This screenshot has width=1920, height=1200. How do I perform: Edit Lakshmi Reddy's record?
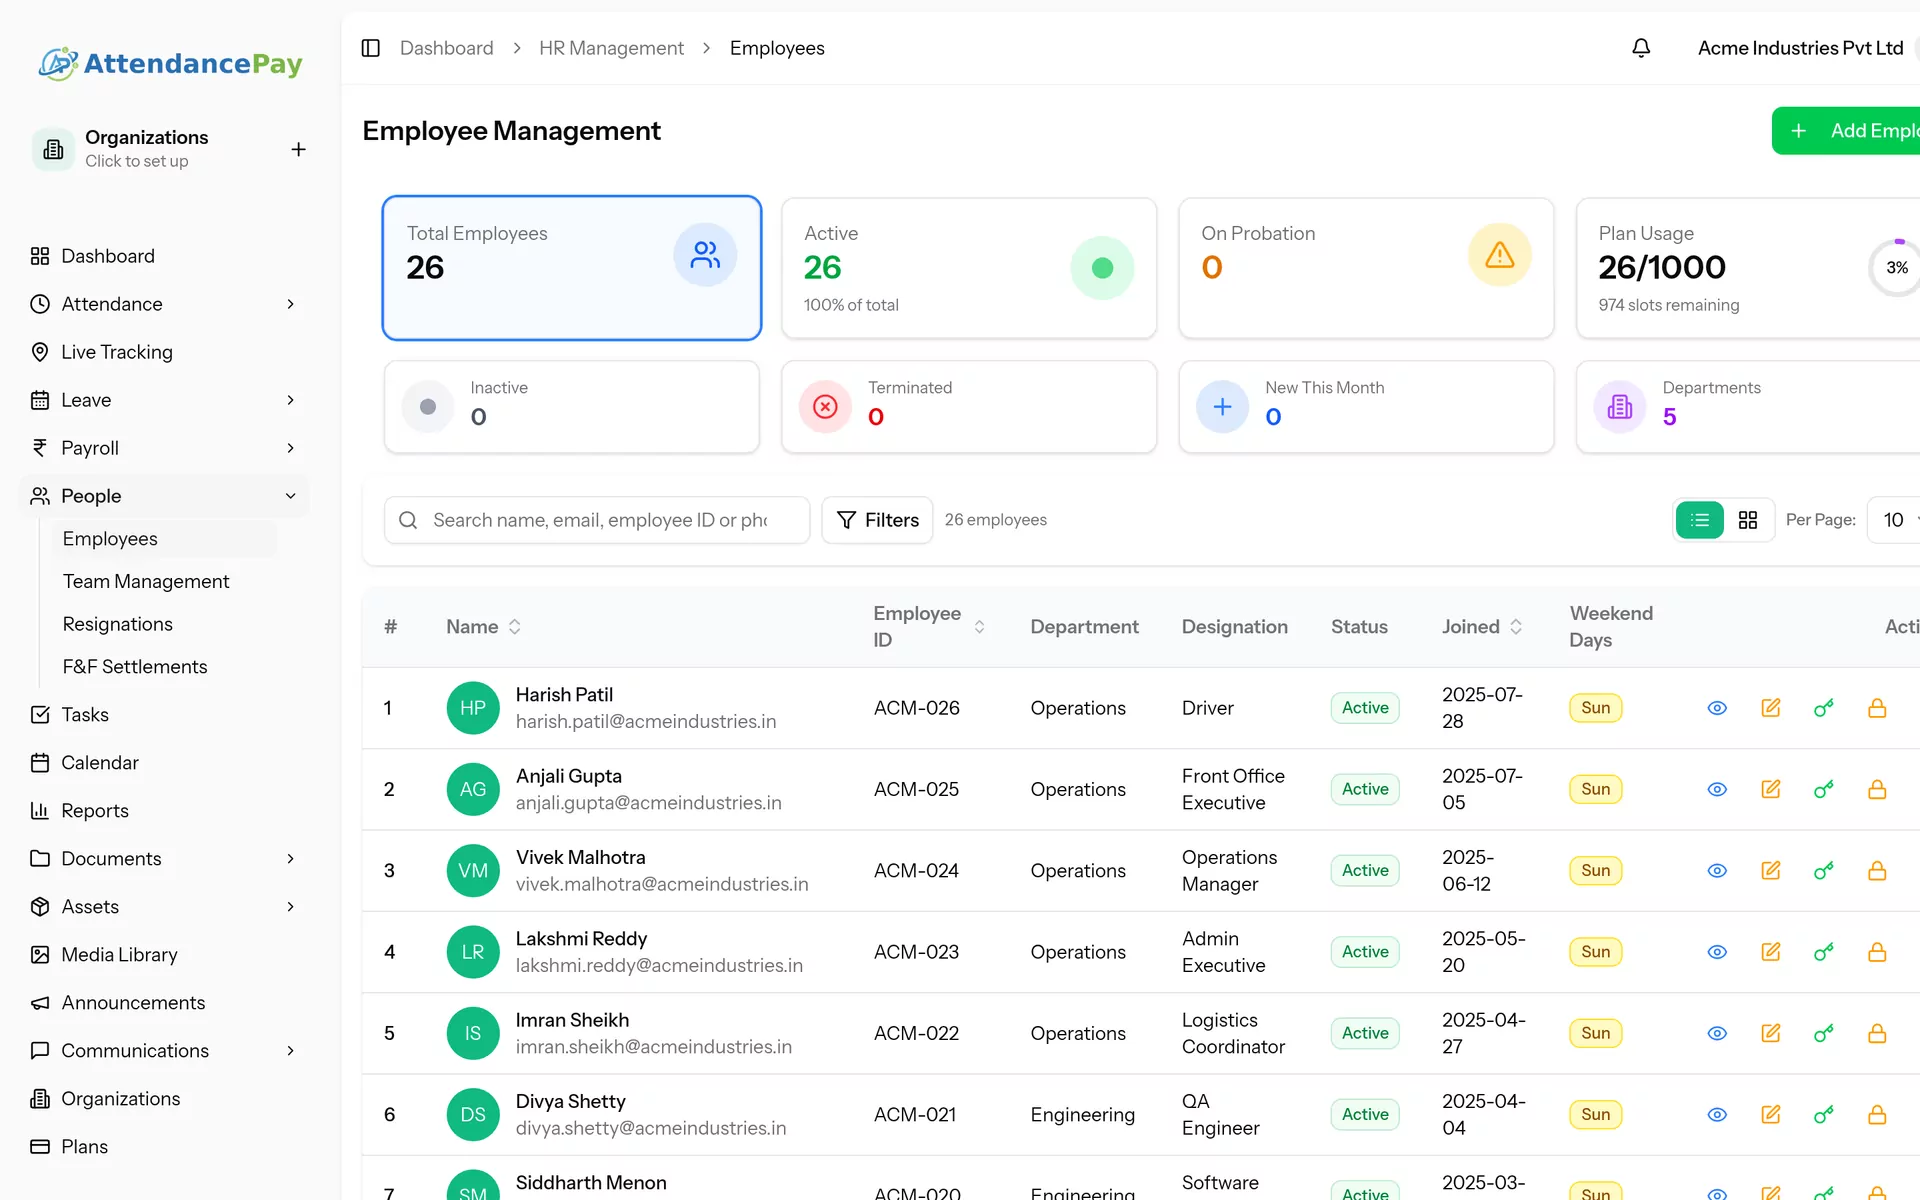pos(1770,952)
